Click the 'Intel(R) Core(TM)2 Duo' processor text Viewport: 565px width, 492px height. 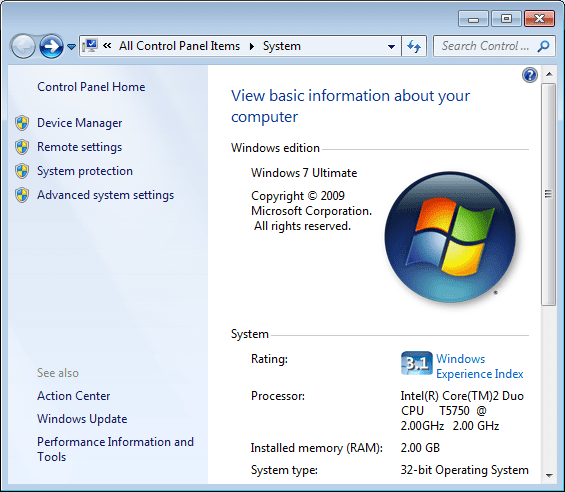(462, 396)
